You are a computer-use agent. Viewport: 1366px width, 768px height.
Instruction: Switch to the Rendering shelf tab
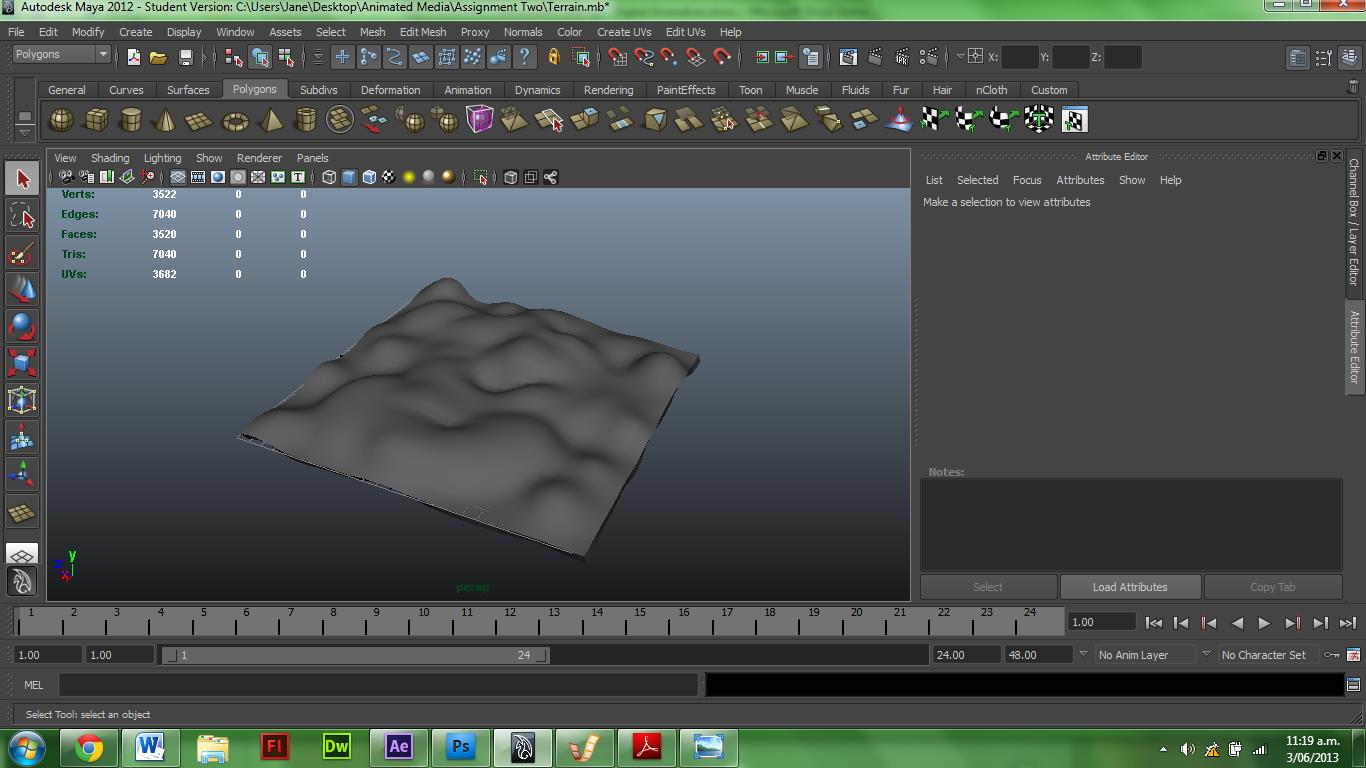pyautogui.click(x=608, y=90)
